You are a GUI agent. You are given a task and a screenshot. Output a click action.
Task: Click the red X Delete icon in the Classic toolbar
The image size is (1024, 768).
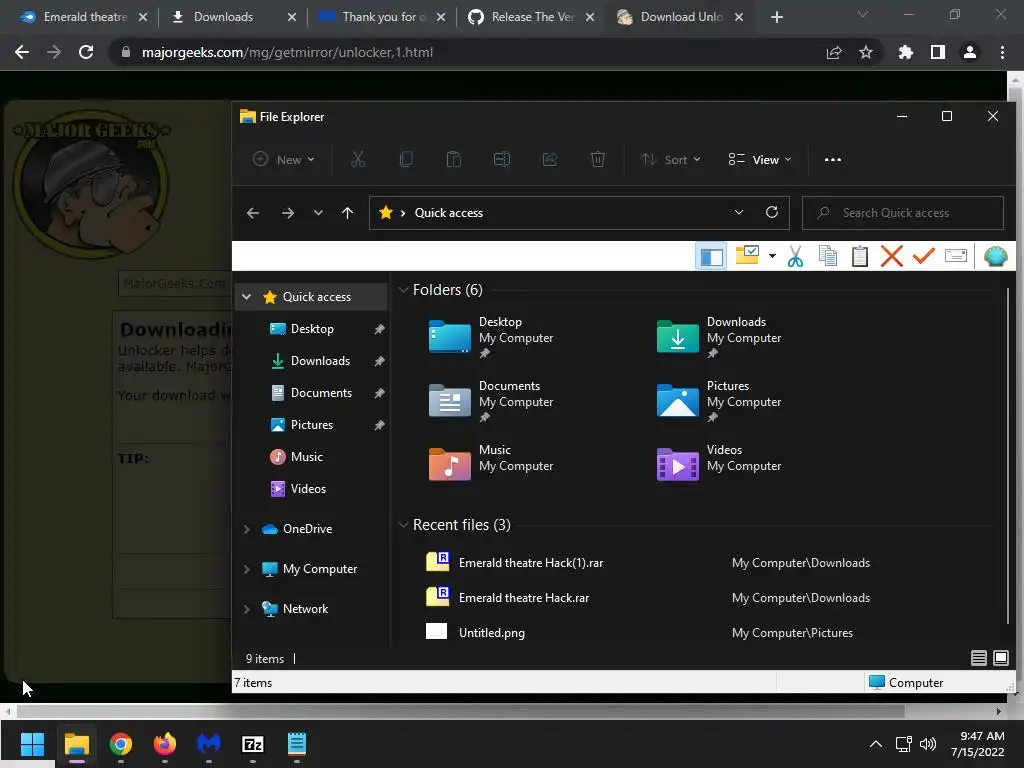[x=891, y=256]
